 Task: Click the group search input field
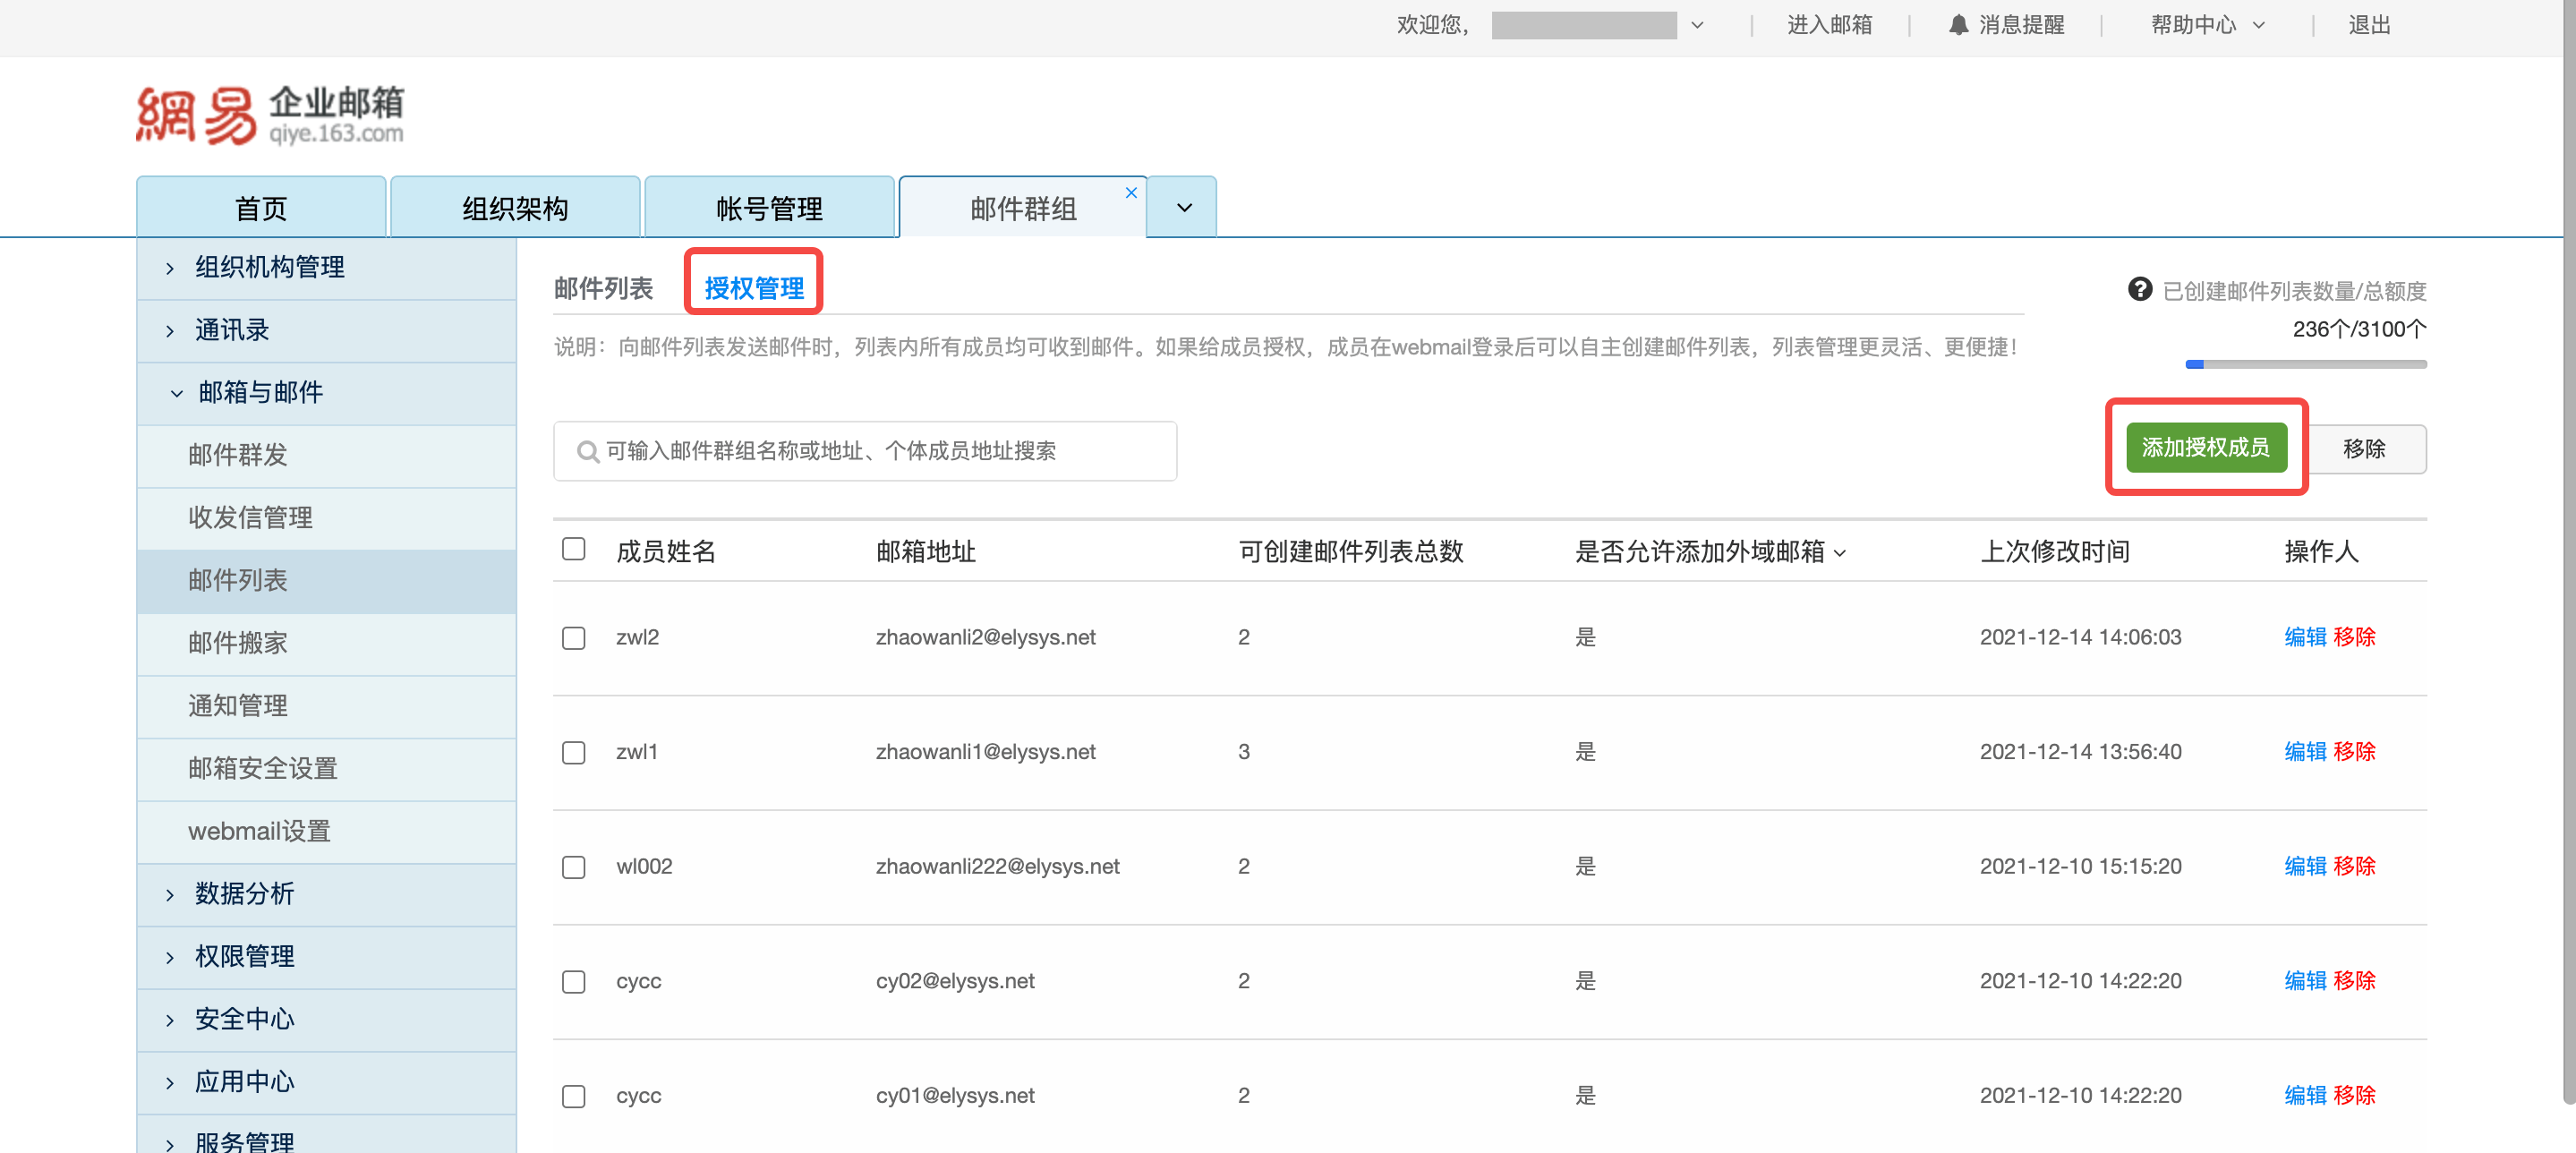click(x=865, y=451)
